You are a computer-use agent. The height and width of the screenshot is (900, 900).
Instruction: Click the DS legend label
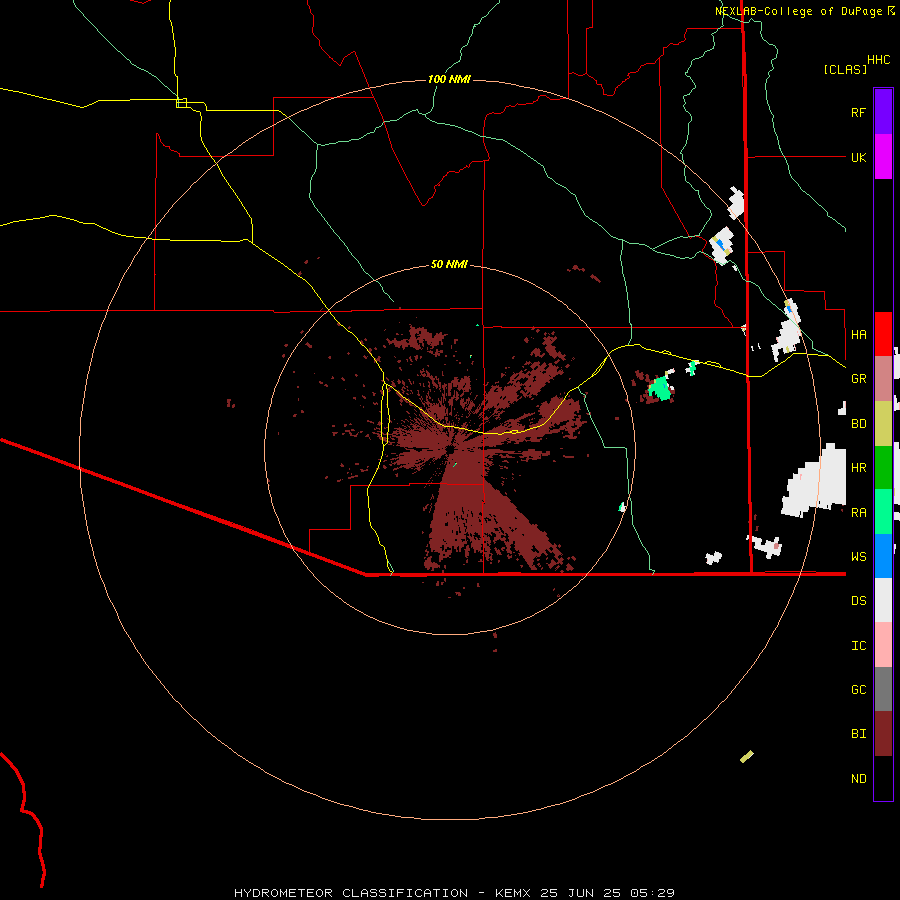[x=858, y=601]
